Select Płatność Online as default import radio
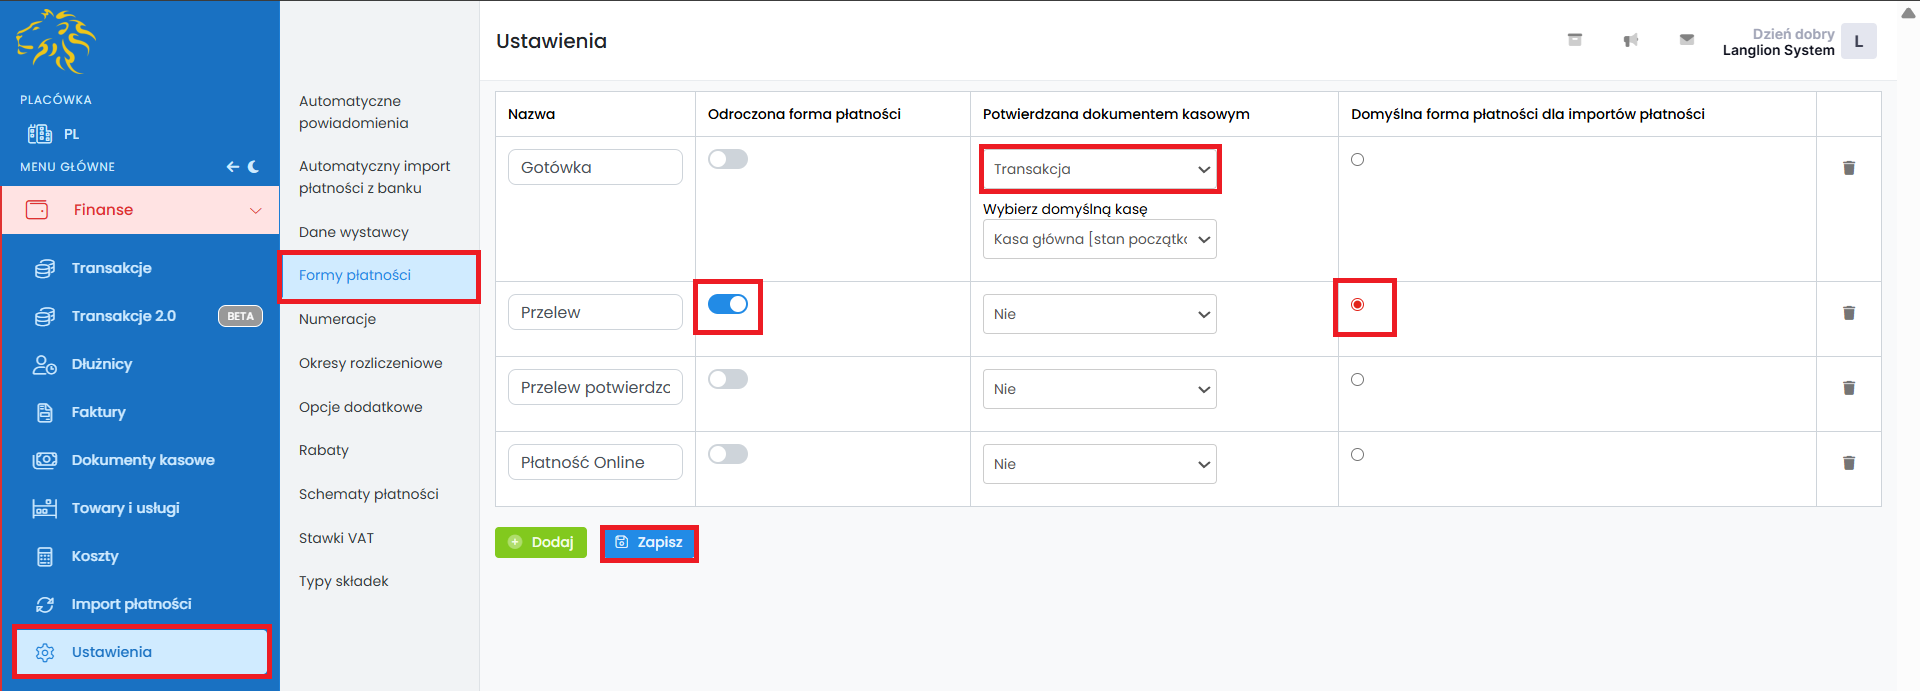1920x691 pixels. [x=1357, y=455]
